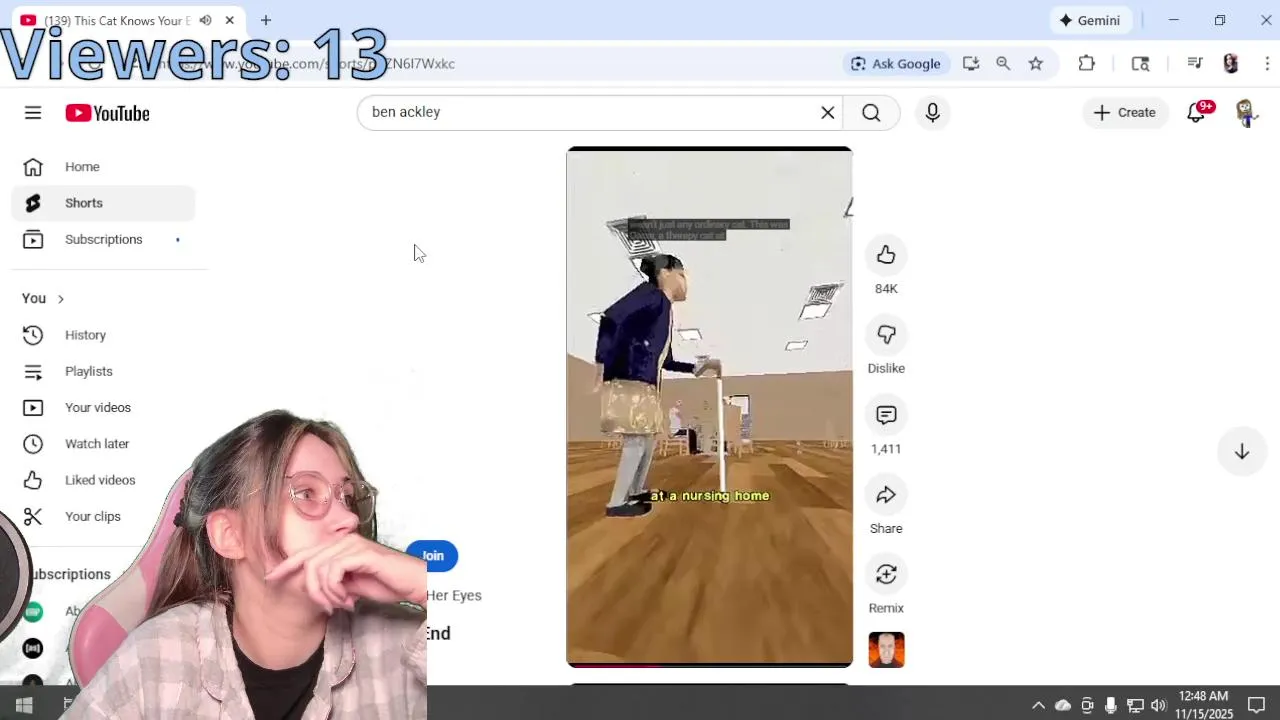
Task: Open Chrome extensions puzzle icon
Action: pos(1087,64)
